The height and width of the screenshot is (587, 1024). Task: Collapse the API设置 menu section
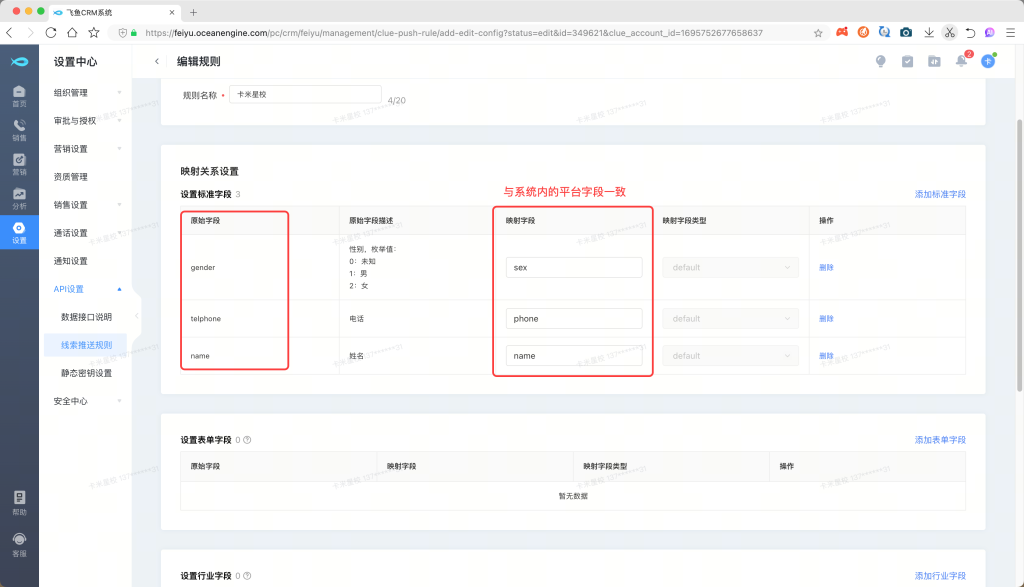click(87, 289)
